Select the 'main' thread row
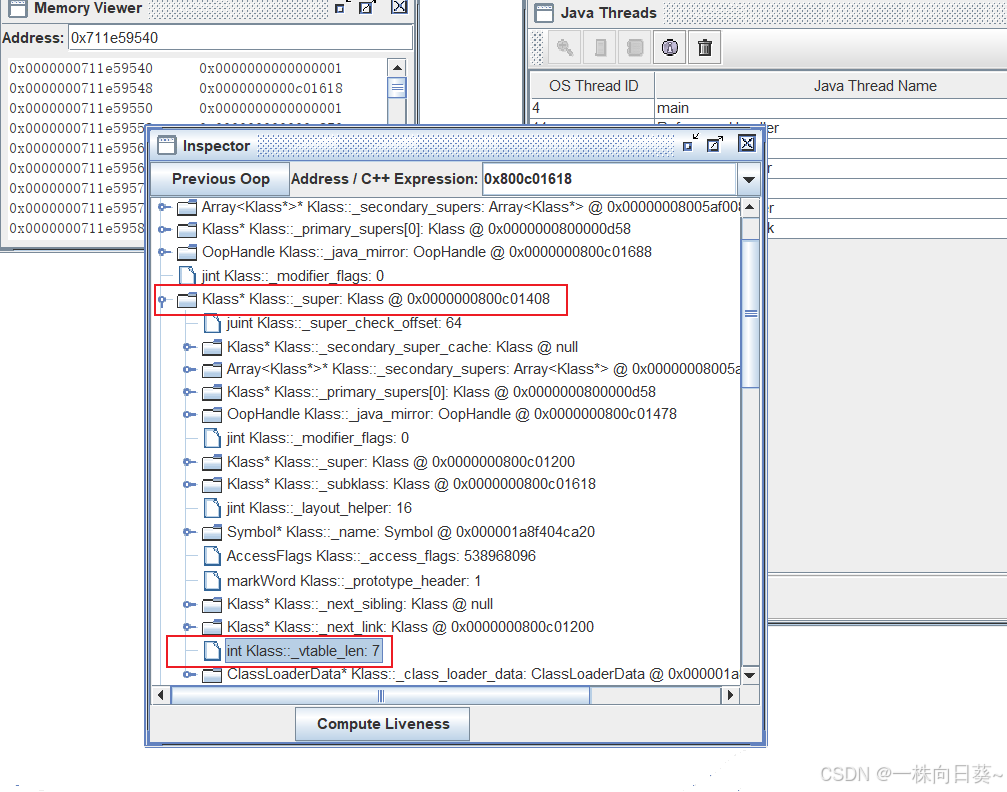 click(769, 108)
